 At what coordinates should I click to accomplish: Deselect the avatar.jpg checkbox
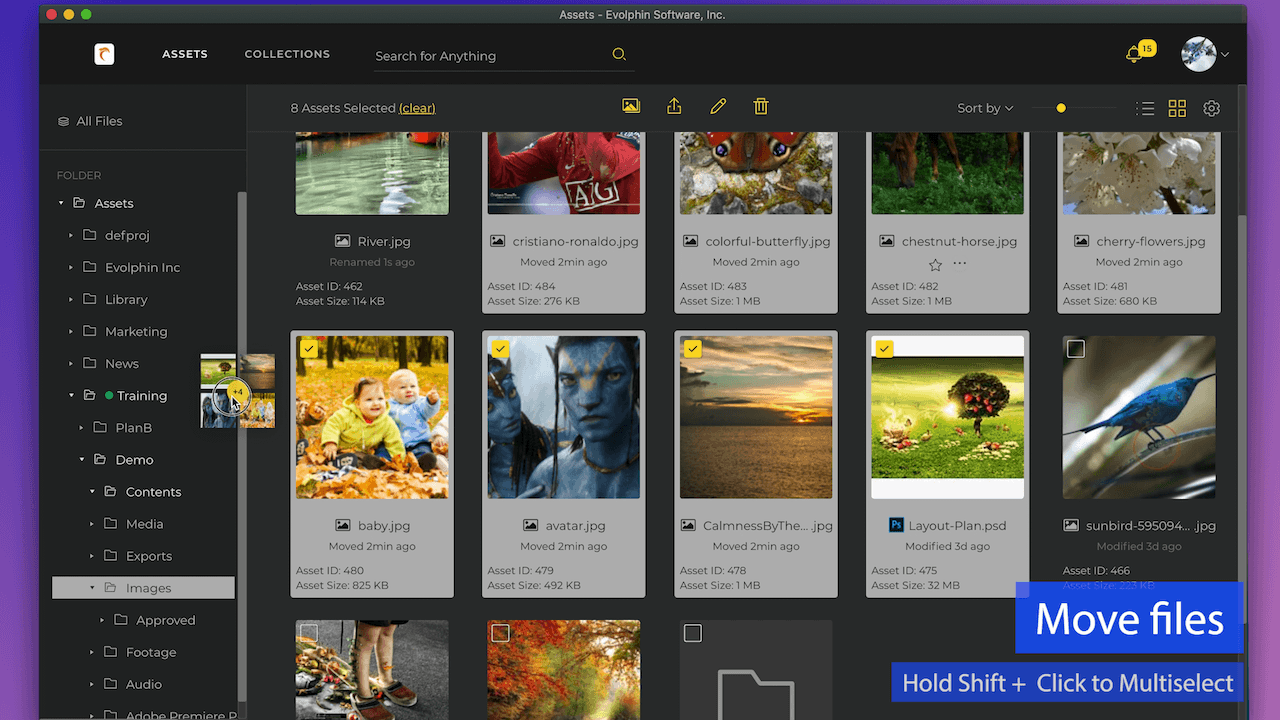point(500,349)
